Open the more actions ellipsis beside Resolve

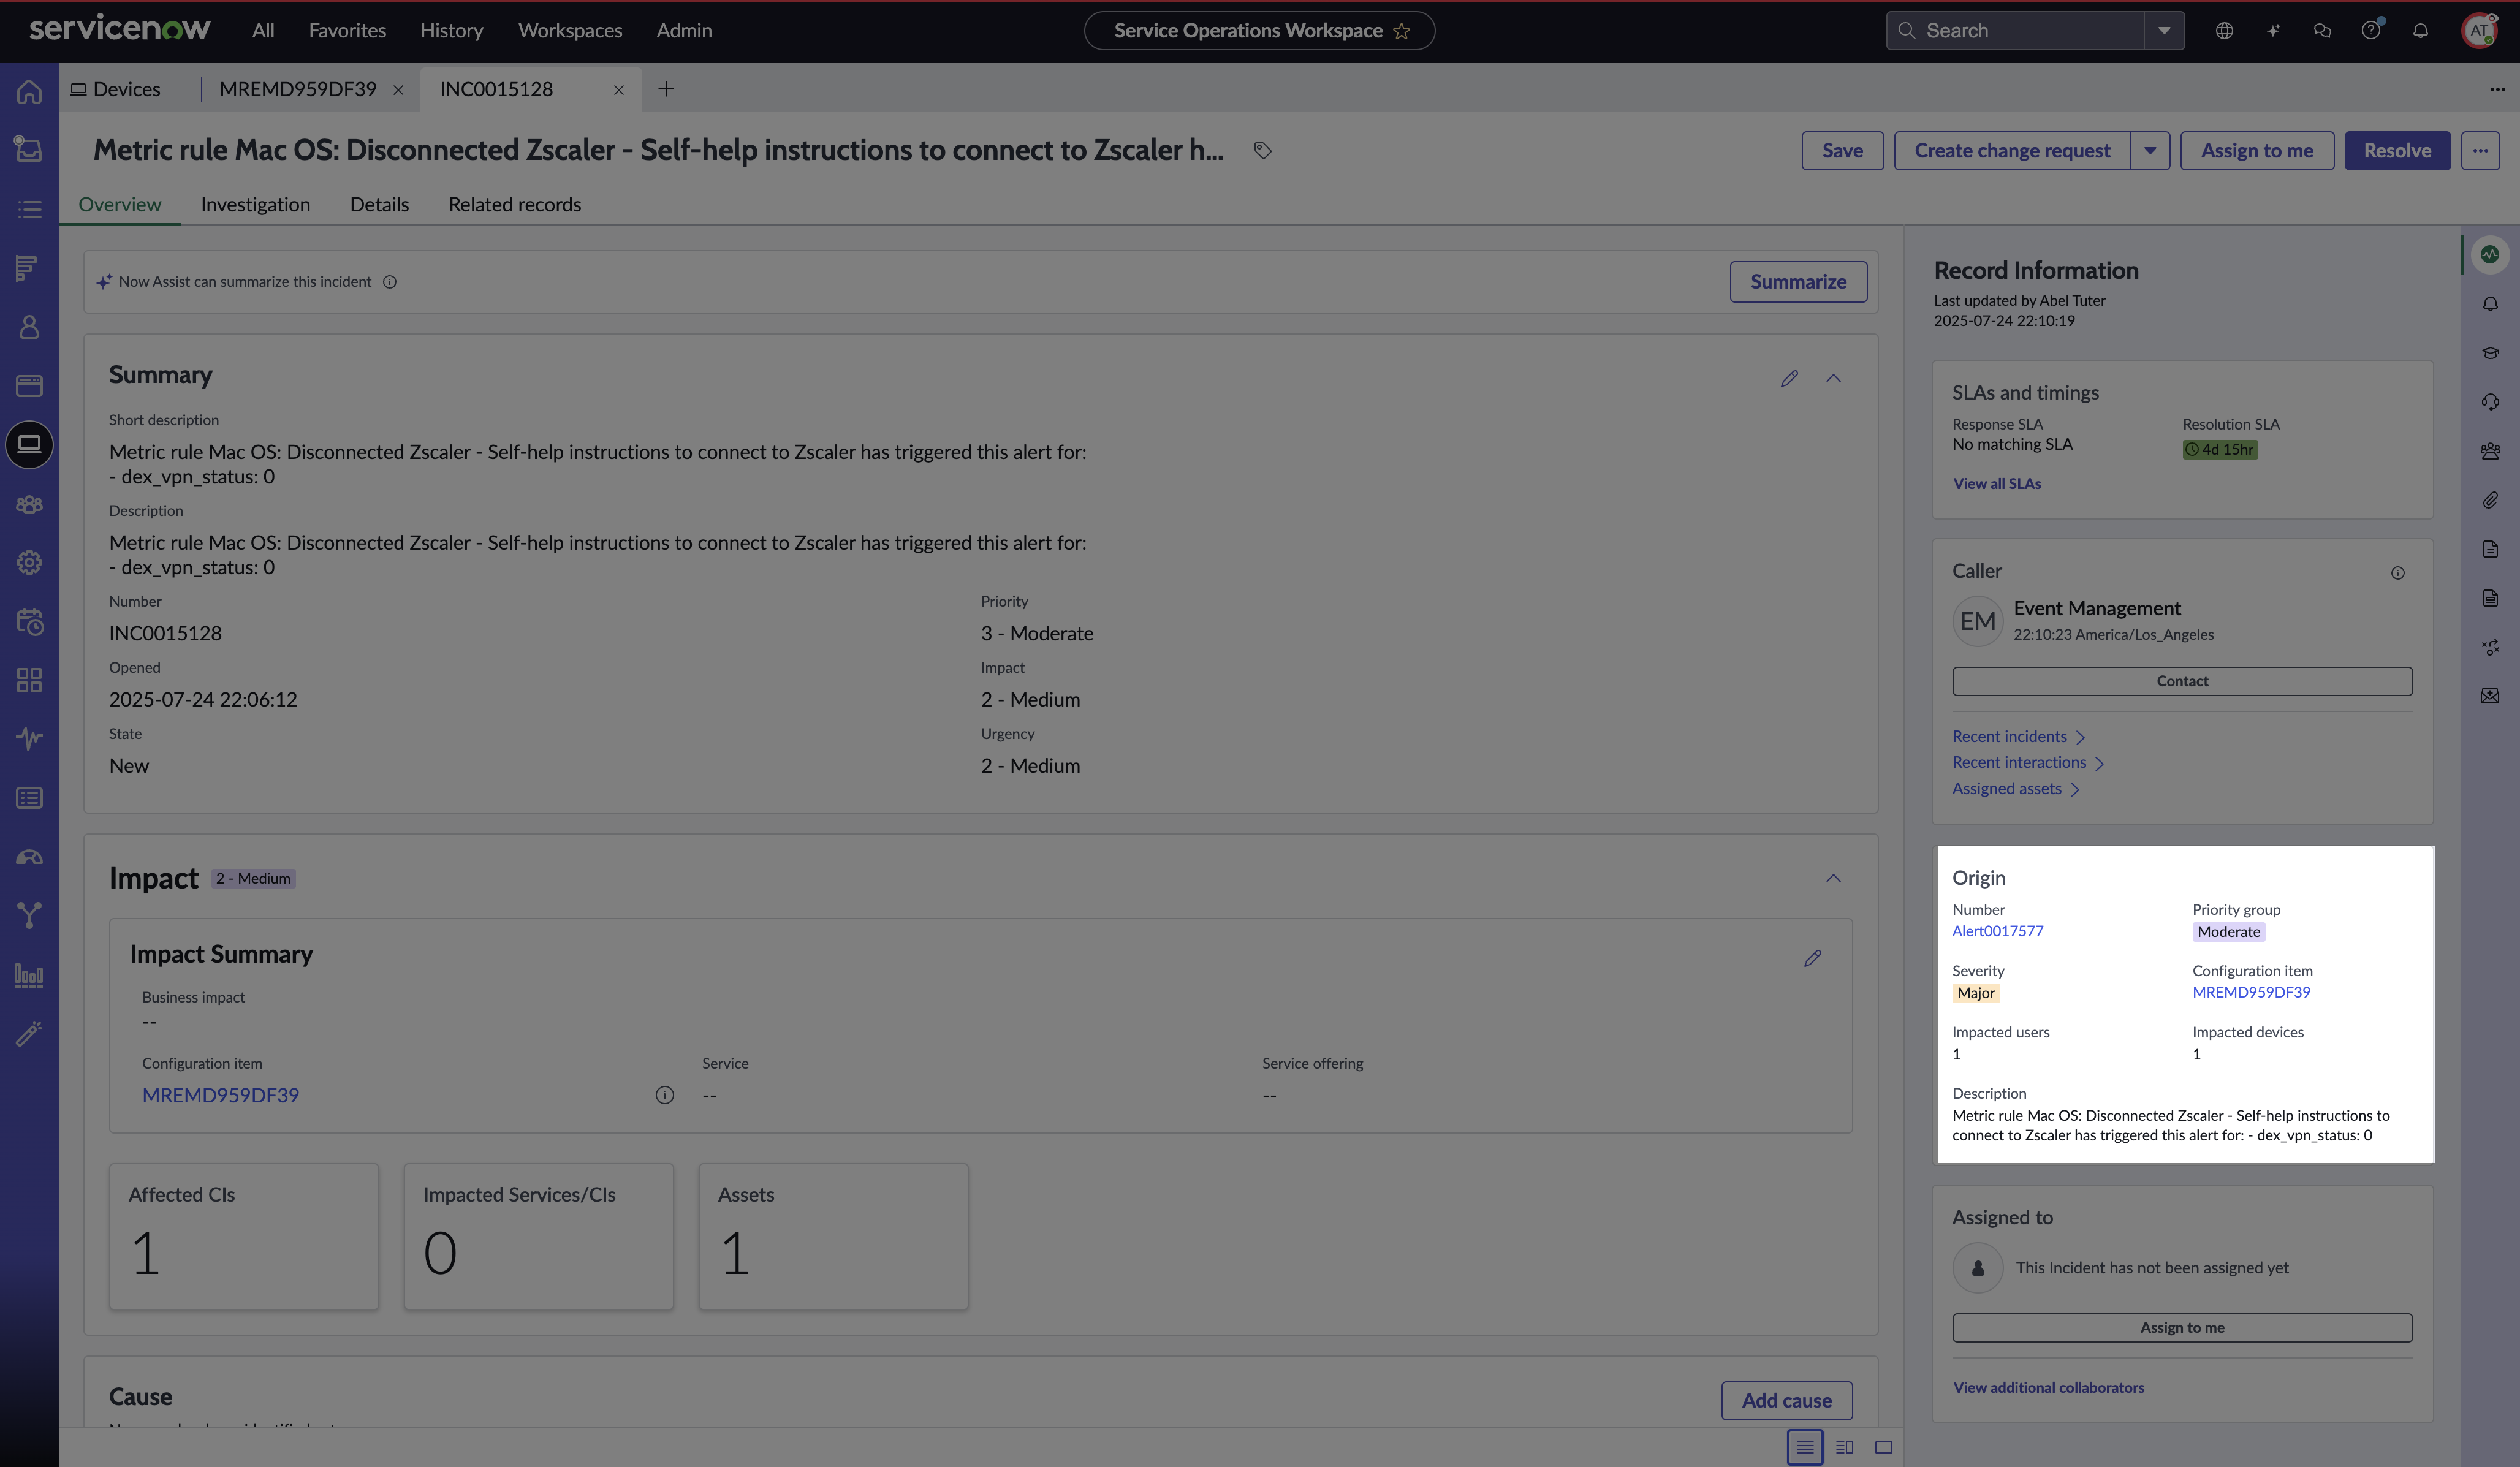coord(2480,151)
